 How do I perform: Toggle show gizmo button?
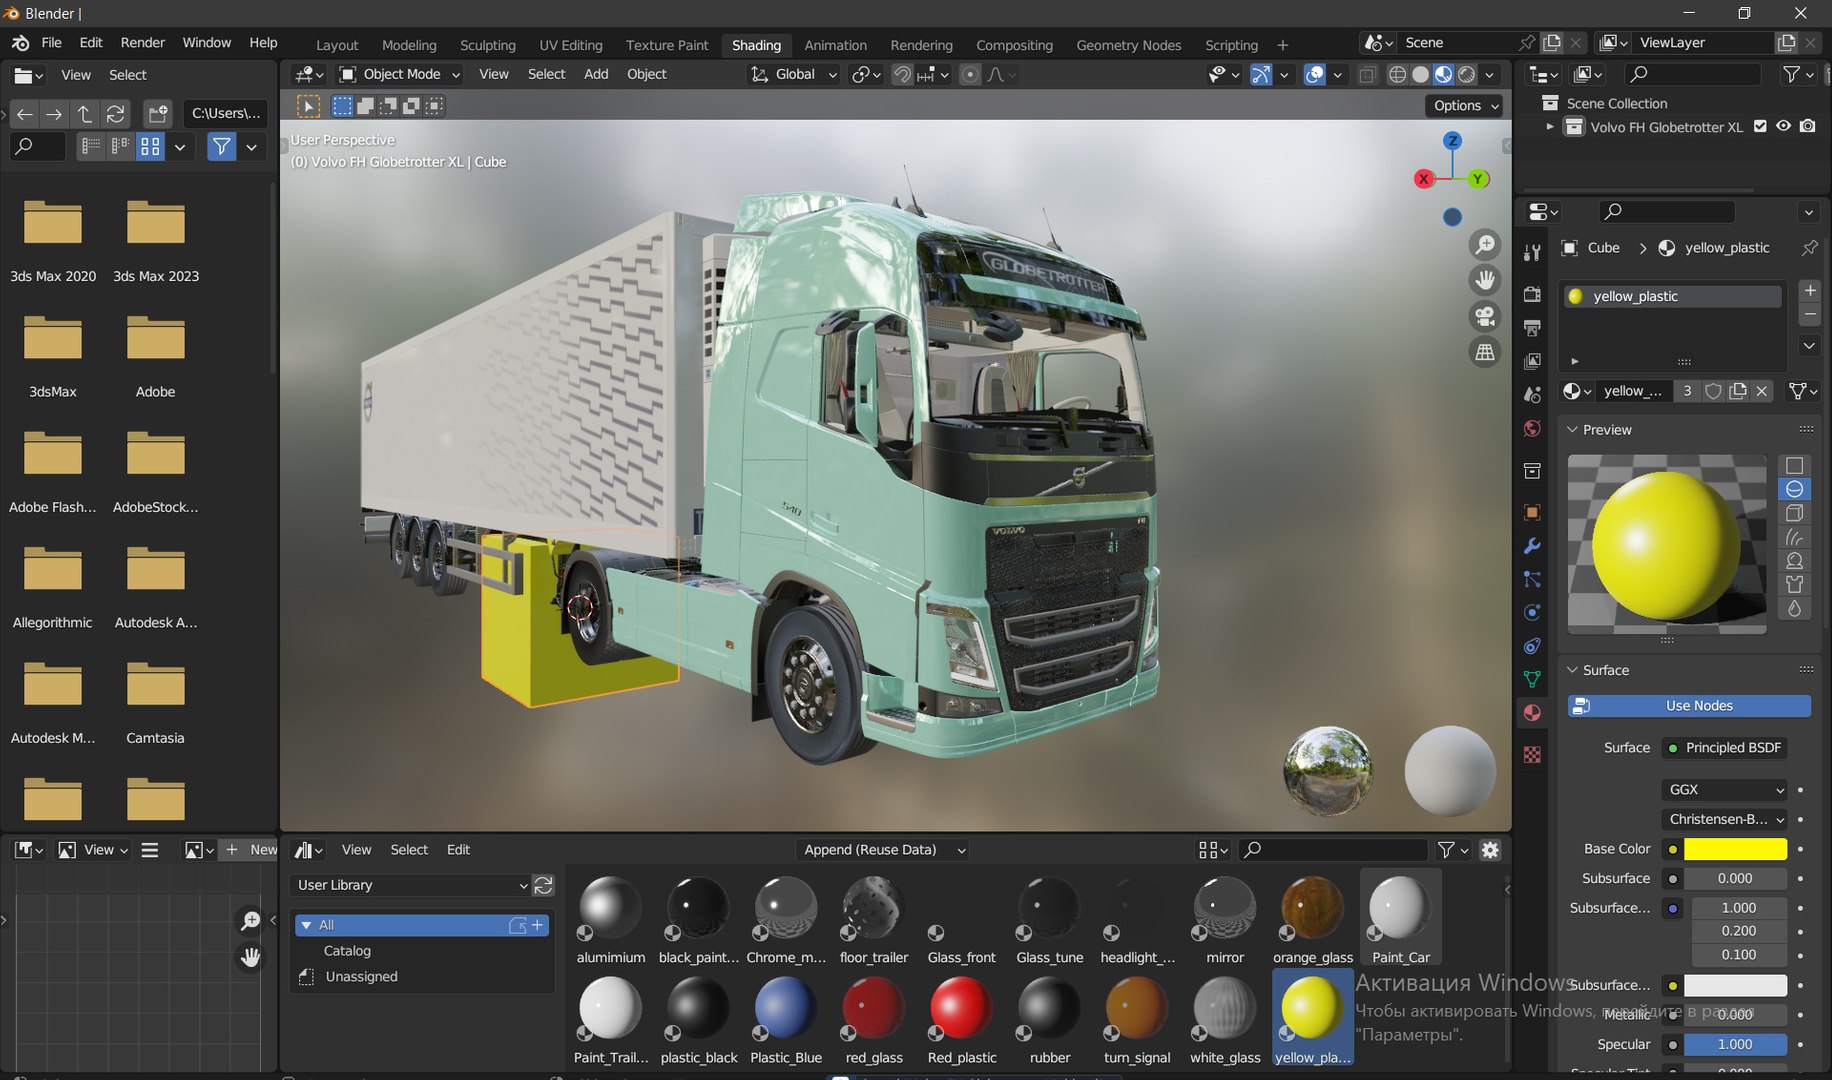click(x=1261, y=75)
